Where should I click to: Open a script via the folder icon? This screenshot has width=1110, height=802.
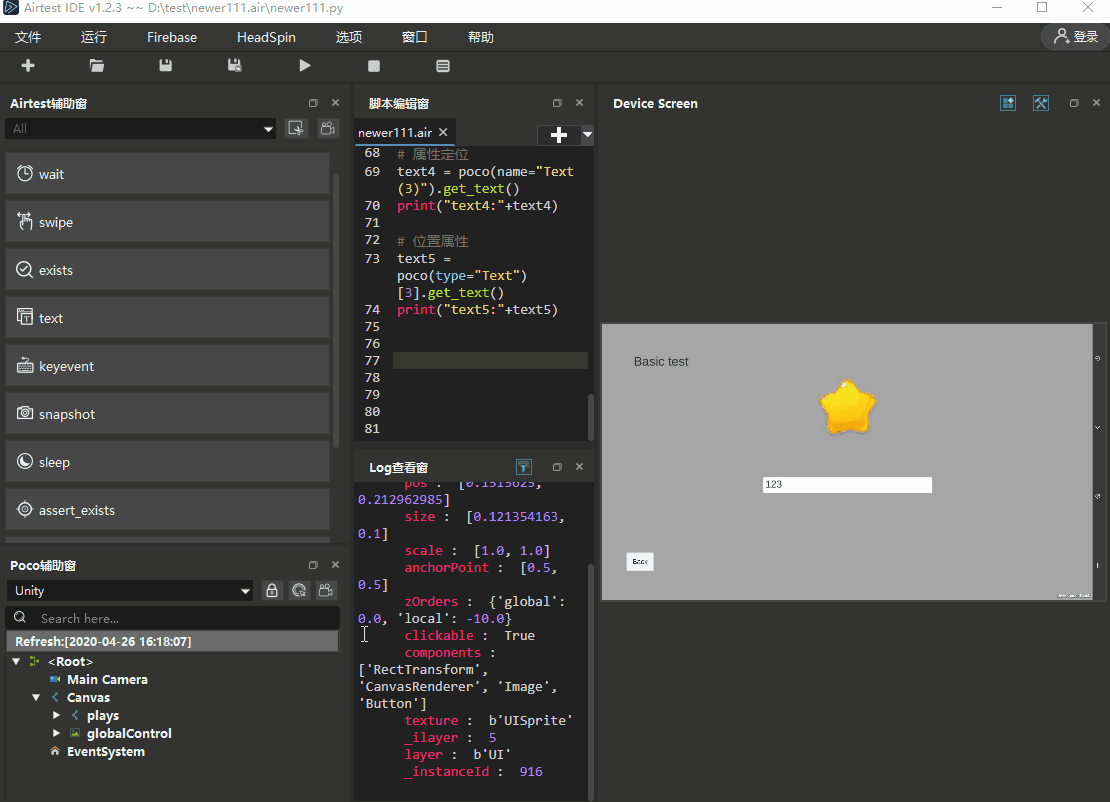click(x=97, y=66)
